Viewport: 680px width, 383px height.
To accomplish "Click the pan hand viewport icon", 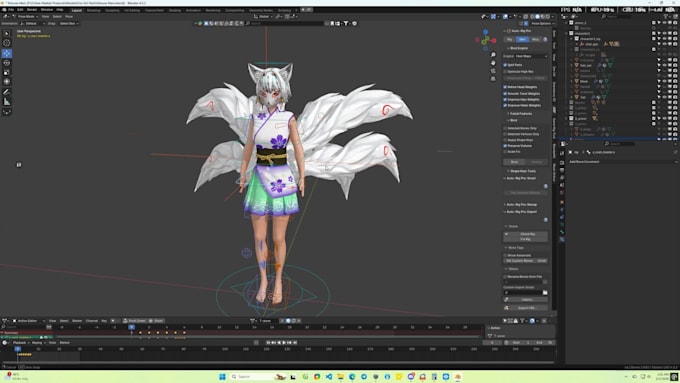I will click(493, 63).
